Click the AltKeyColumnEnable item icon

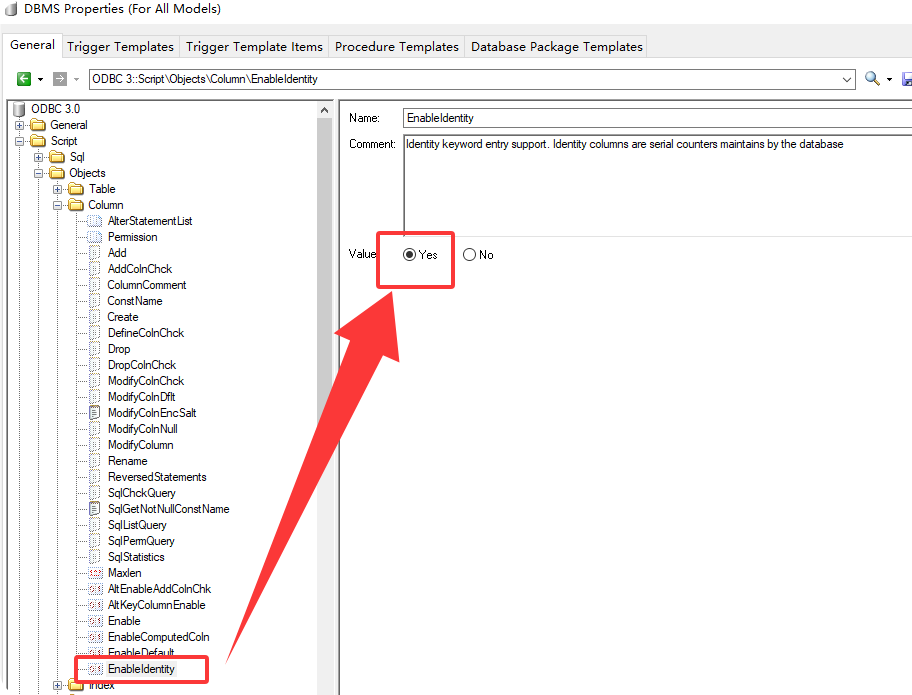click(95, 605)
